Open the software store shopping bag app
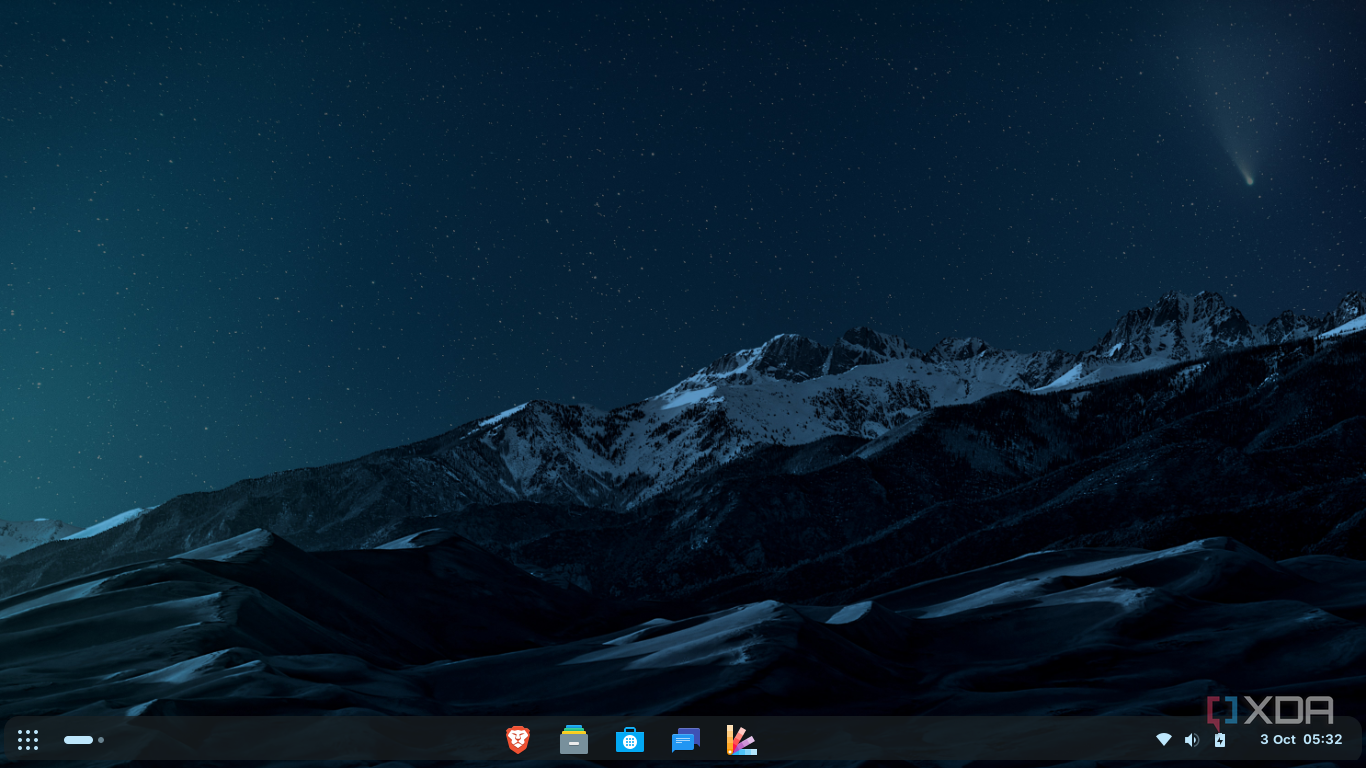The image size is (1366, 768). coord(630,740)
